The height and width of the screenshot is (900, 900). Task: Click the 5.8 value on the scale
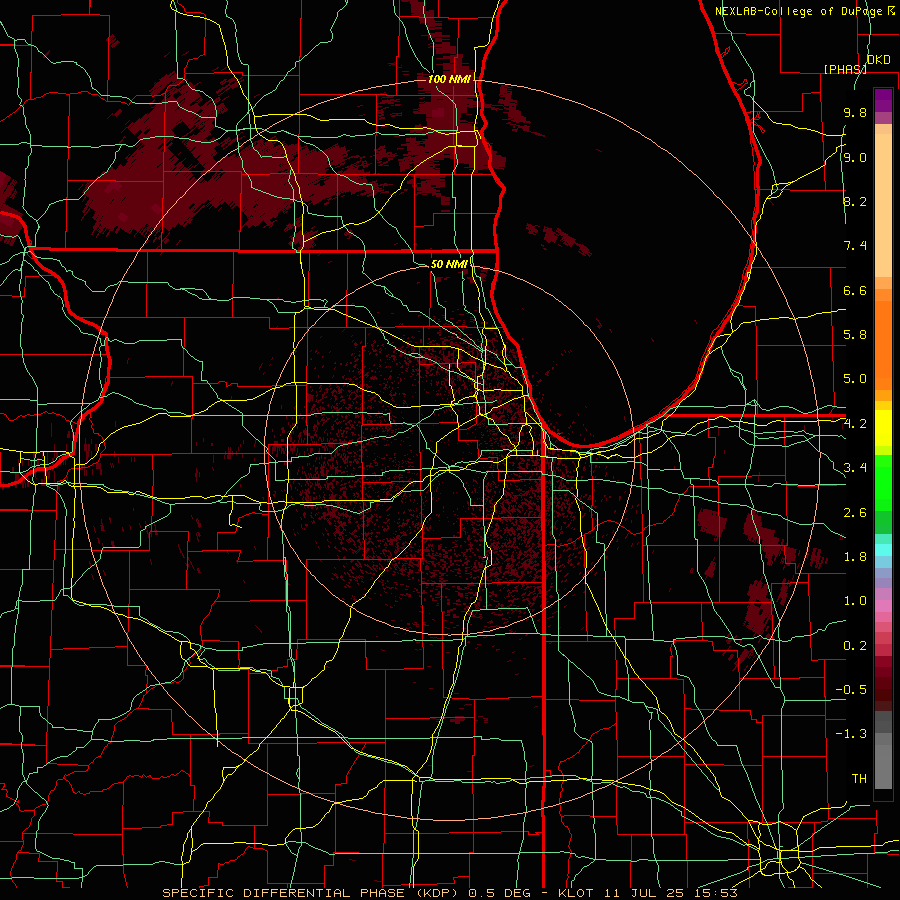tap(855, 335)
